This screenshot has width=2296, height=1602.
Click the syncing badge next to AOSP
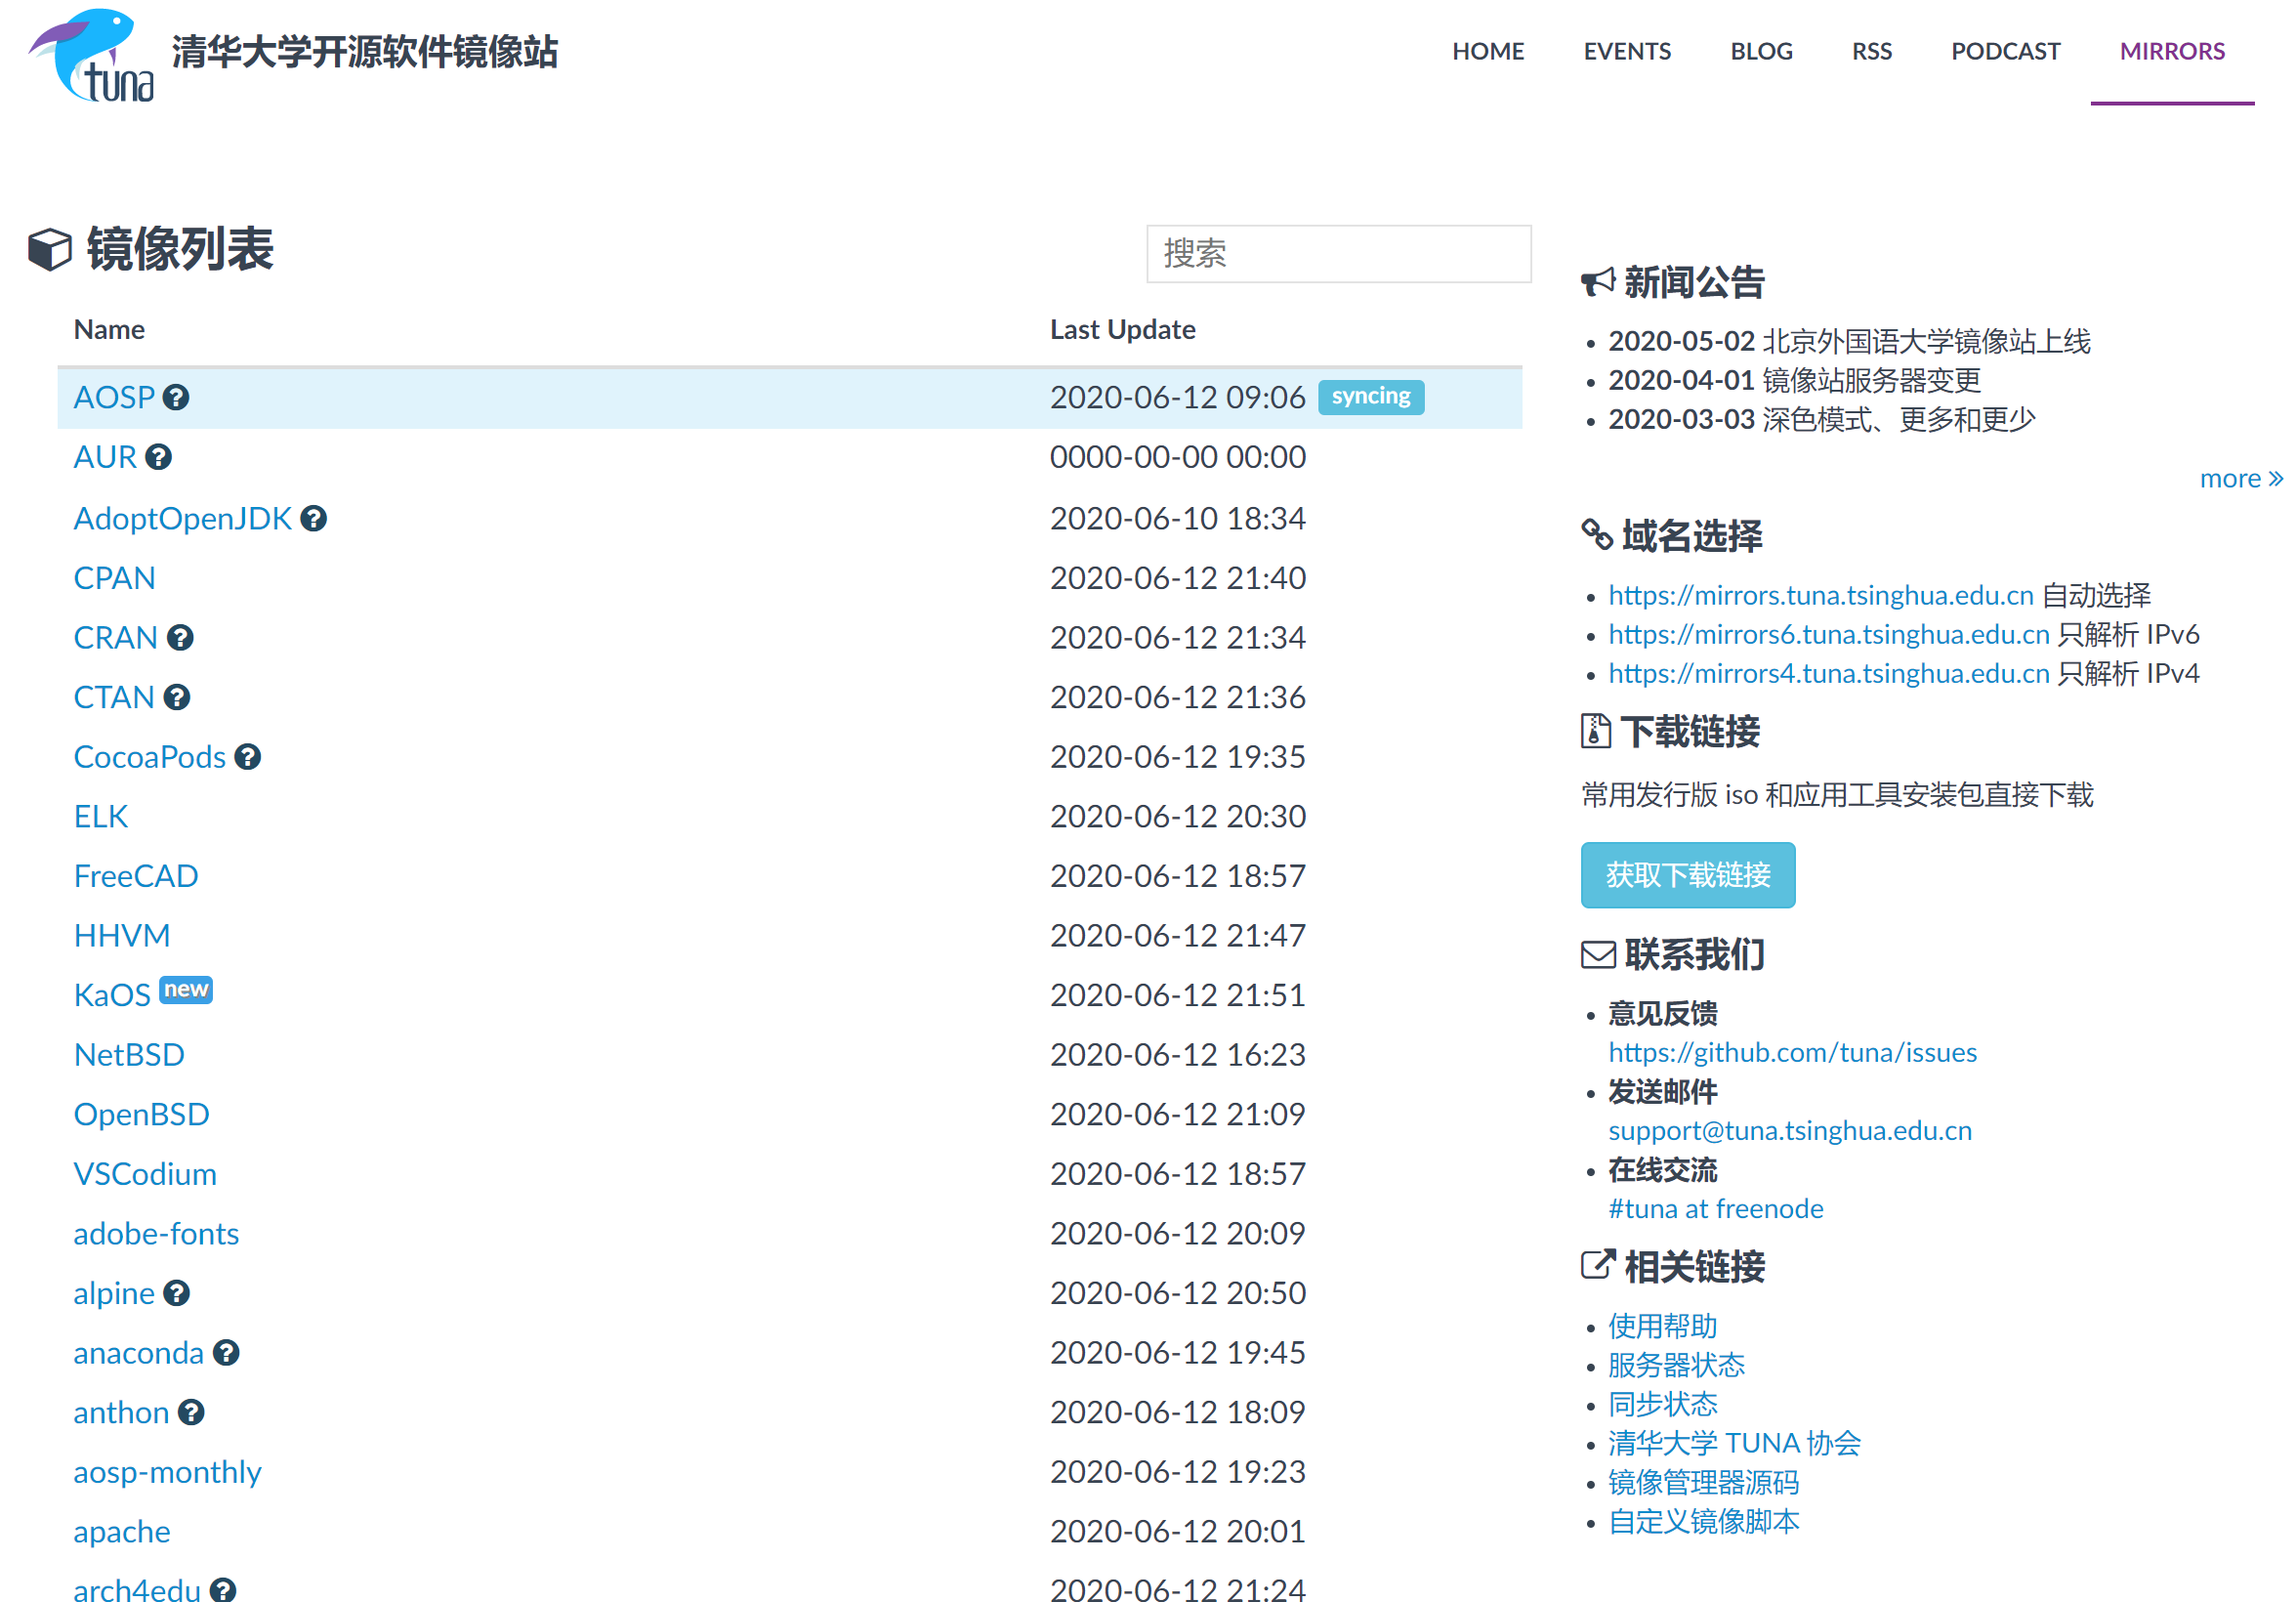(x=1370, y=397)
